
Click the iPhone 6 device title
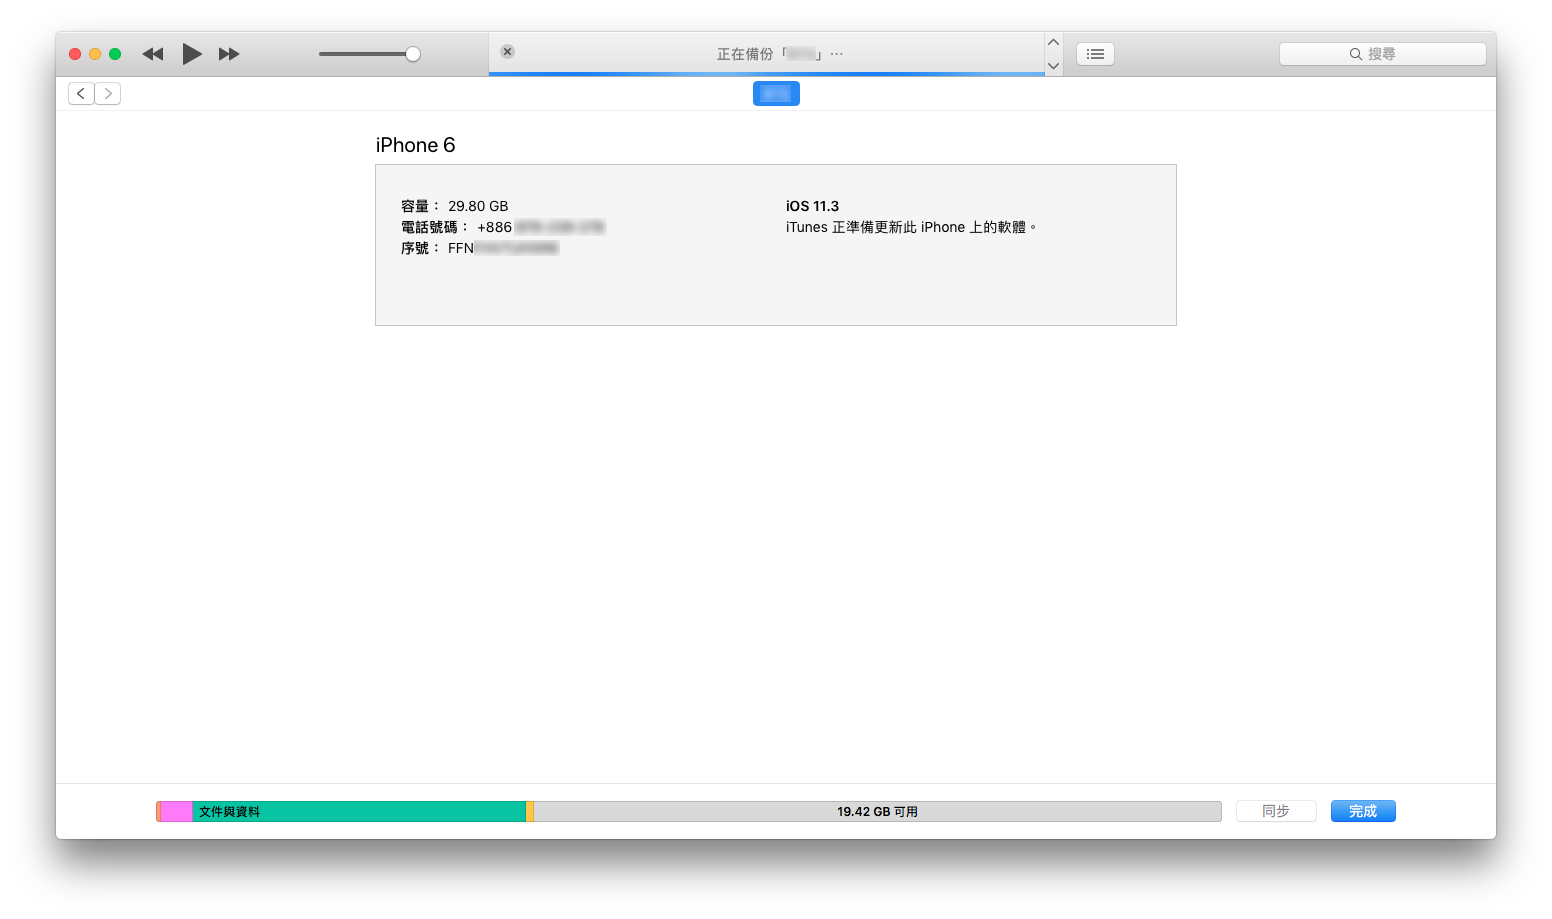[x=415, y=145]
